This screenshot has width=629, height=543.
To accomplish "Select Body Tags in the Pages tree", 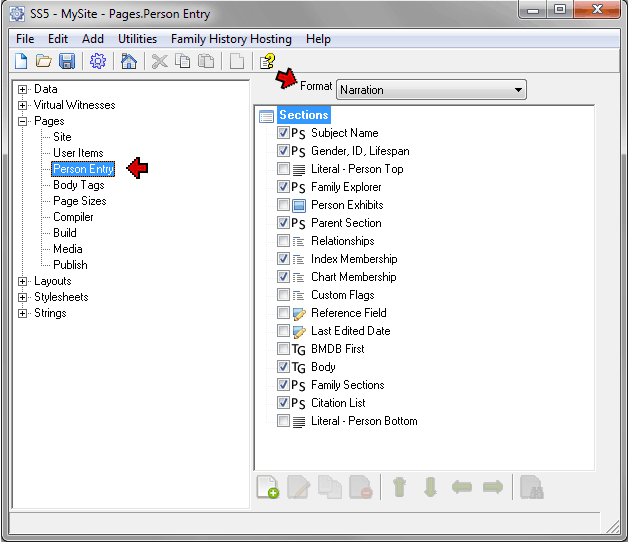I will pos(78,185).
